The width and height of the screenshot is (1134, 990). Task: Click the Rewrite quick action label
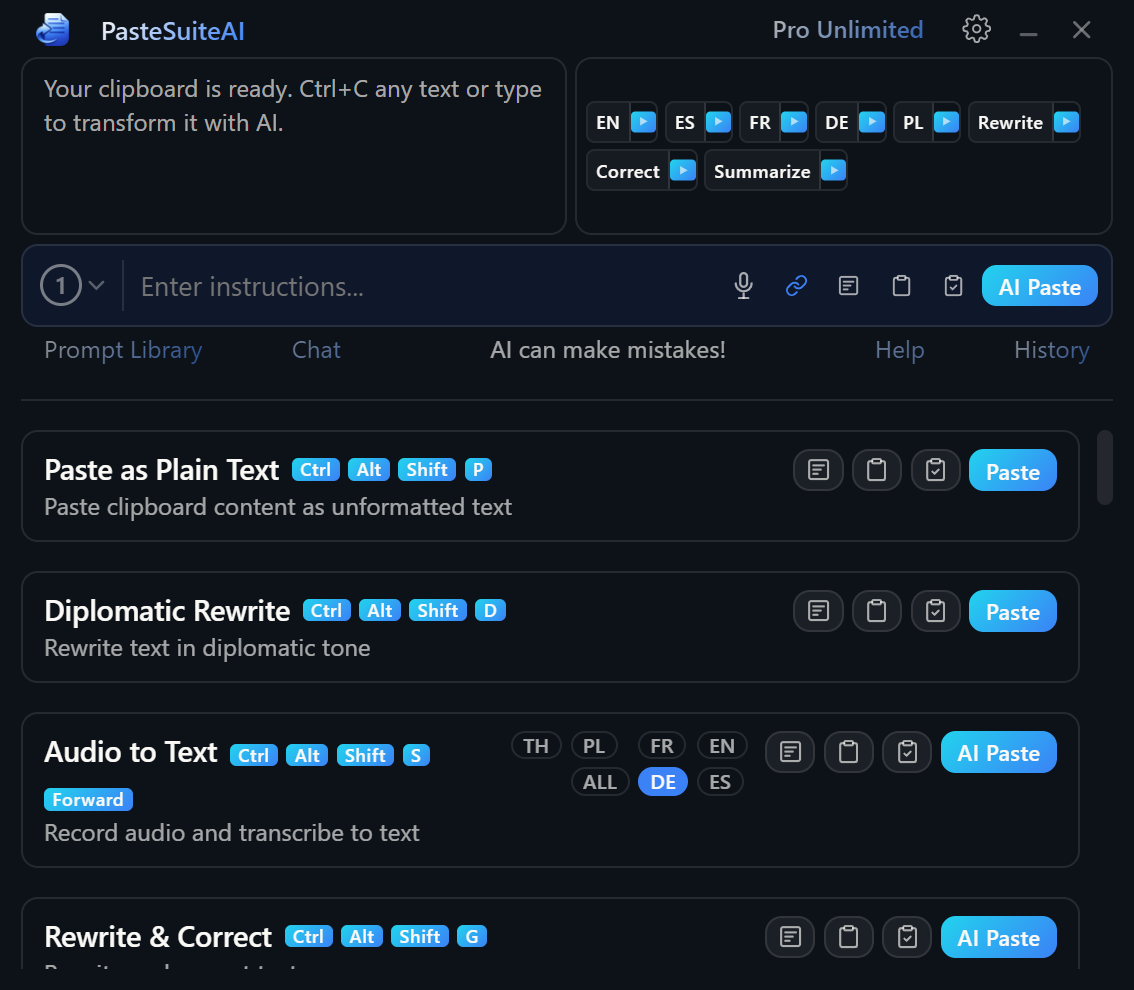coord(1010,122)
